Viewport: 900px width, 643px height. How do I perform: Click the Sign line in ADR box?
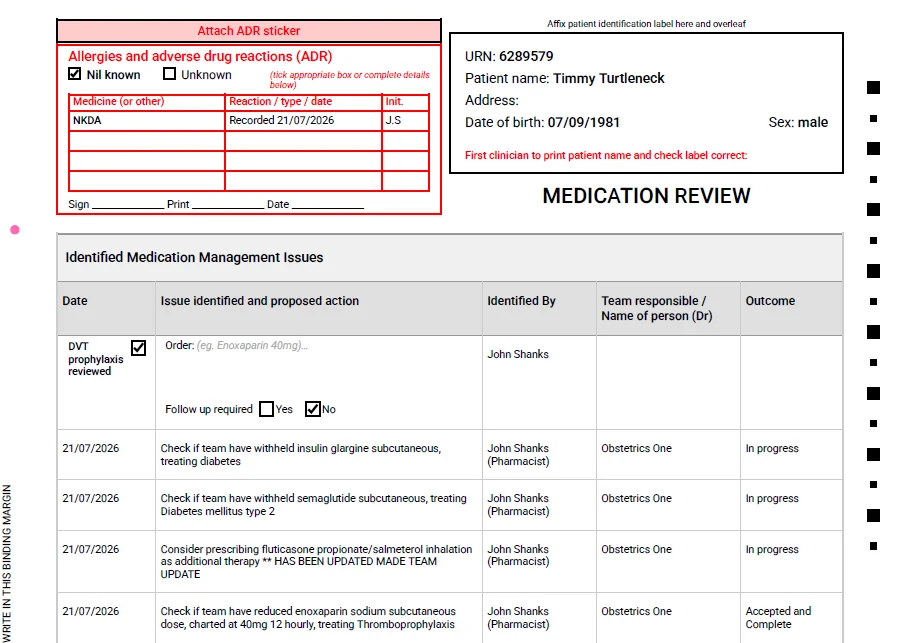click(x=127, y=204)
